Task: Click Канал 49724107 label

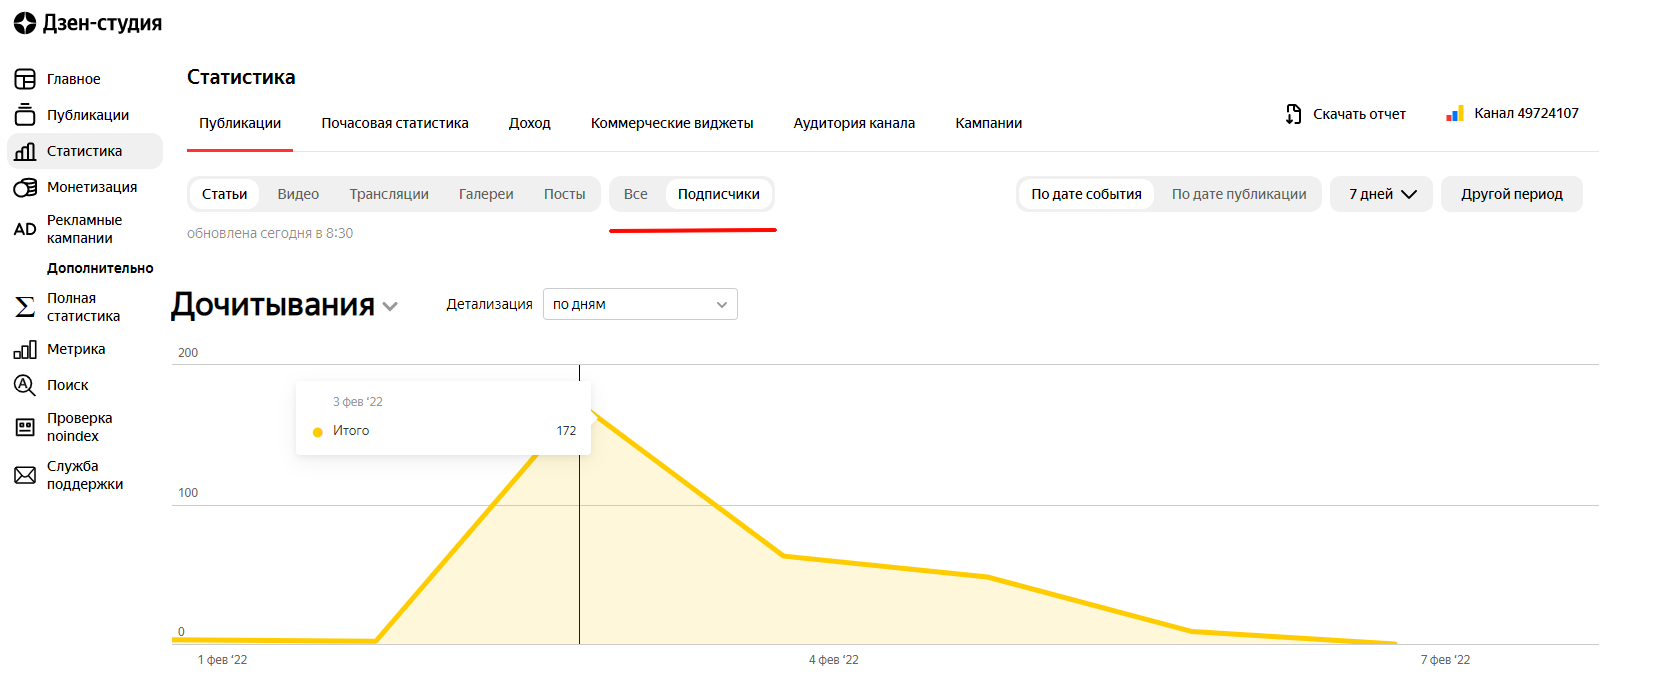Action: coord(1526,113)
